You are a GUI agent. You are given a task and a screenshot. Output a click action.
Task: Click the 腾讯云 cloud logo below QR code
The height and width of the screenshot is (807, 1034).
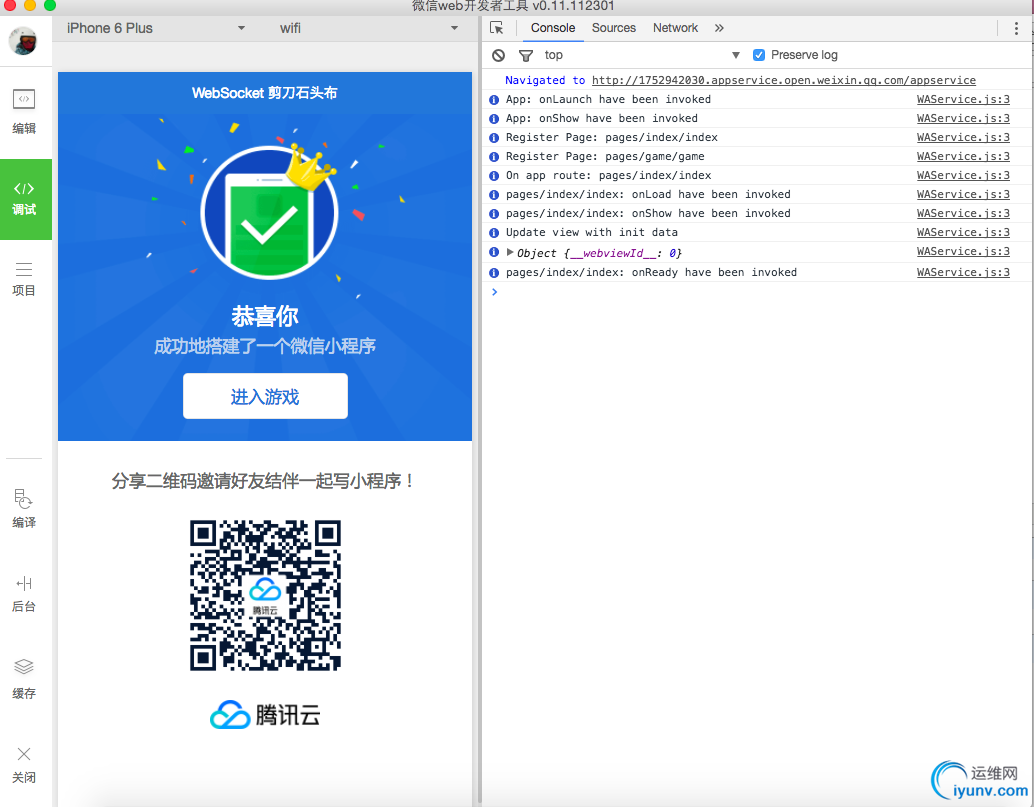265,715
